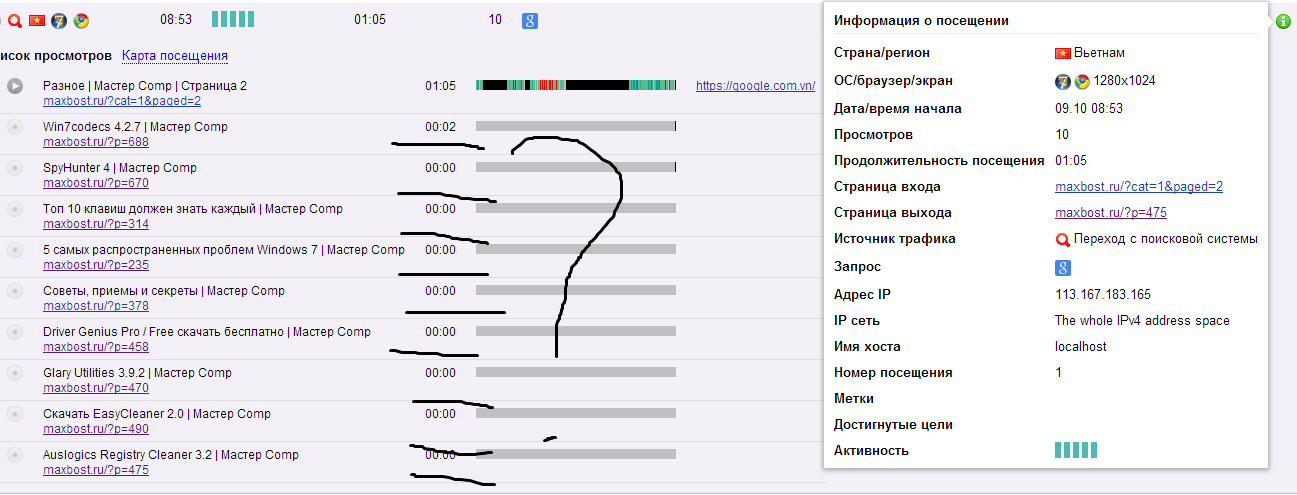Play the 'Топ 10 клавиш' page view
Viewport: 1297px width, 495px height.
click(15, 209)
